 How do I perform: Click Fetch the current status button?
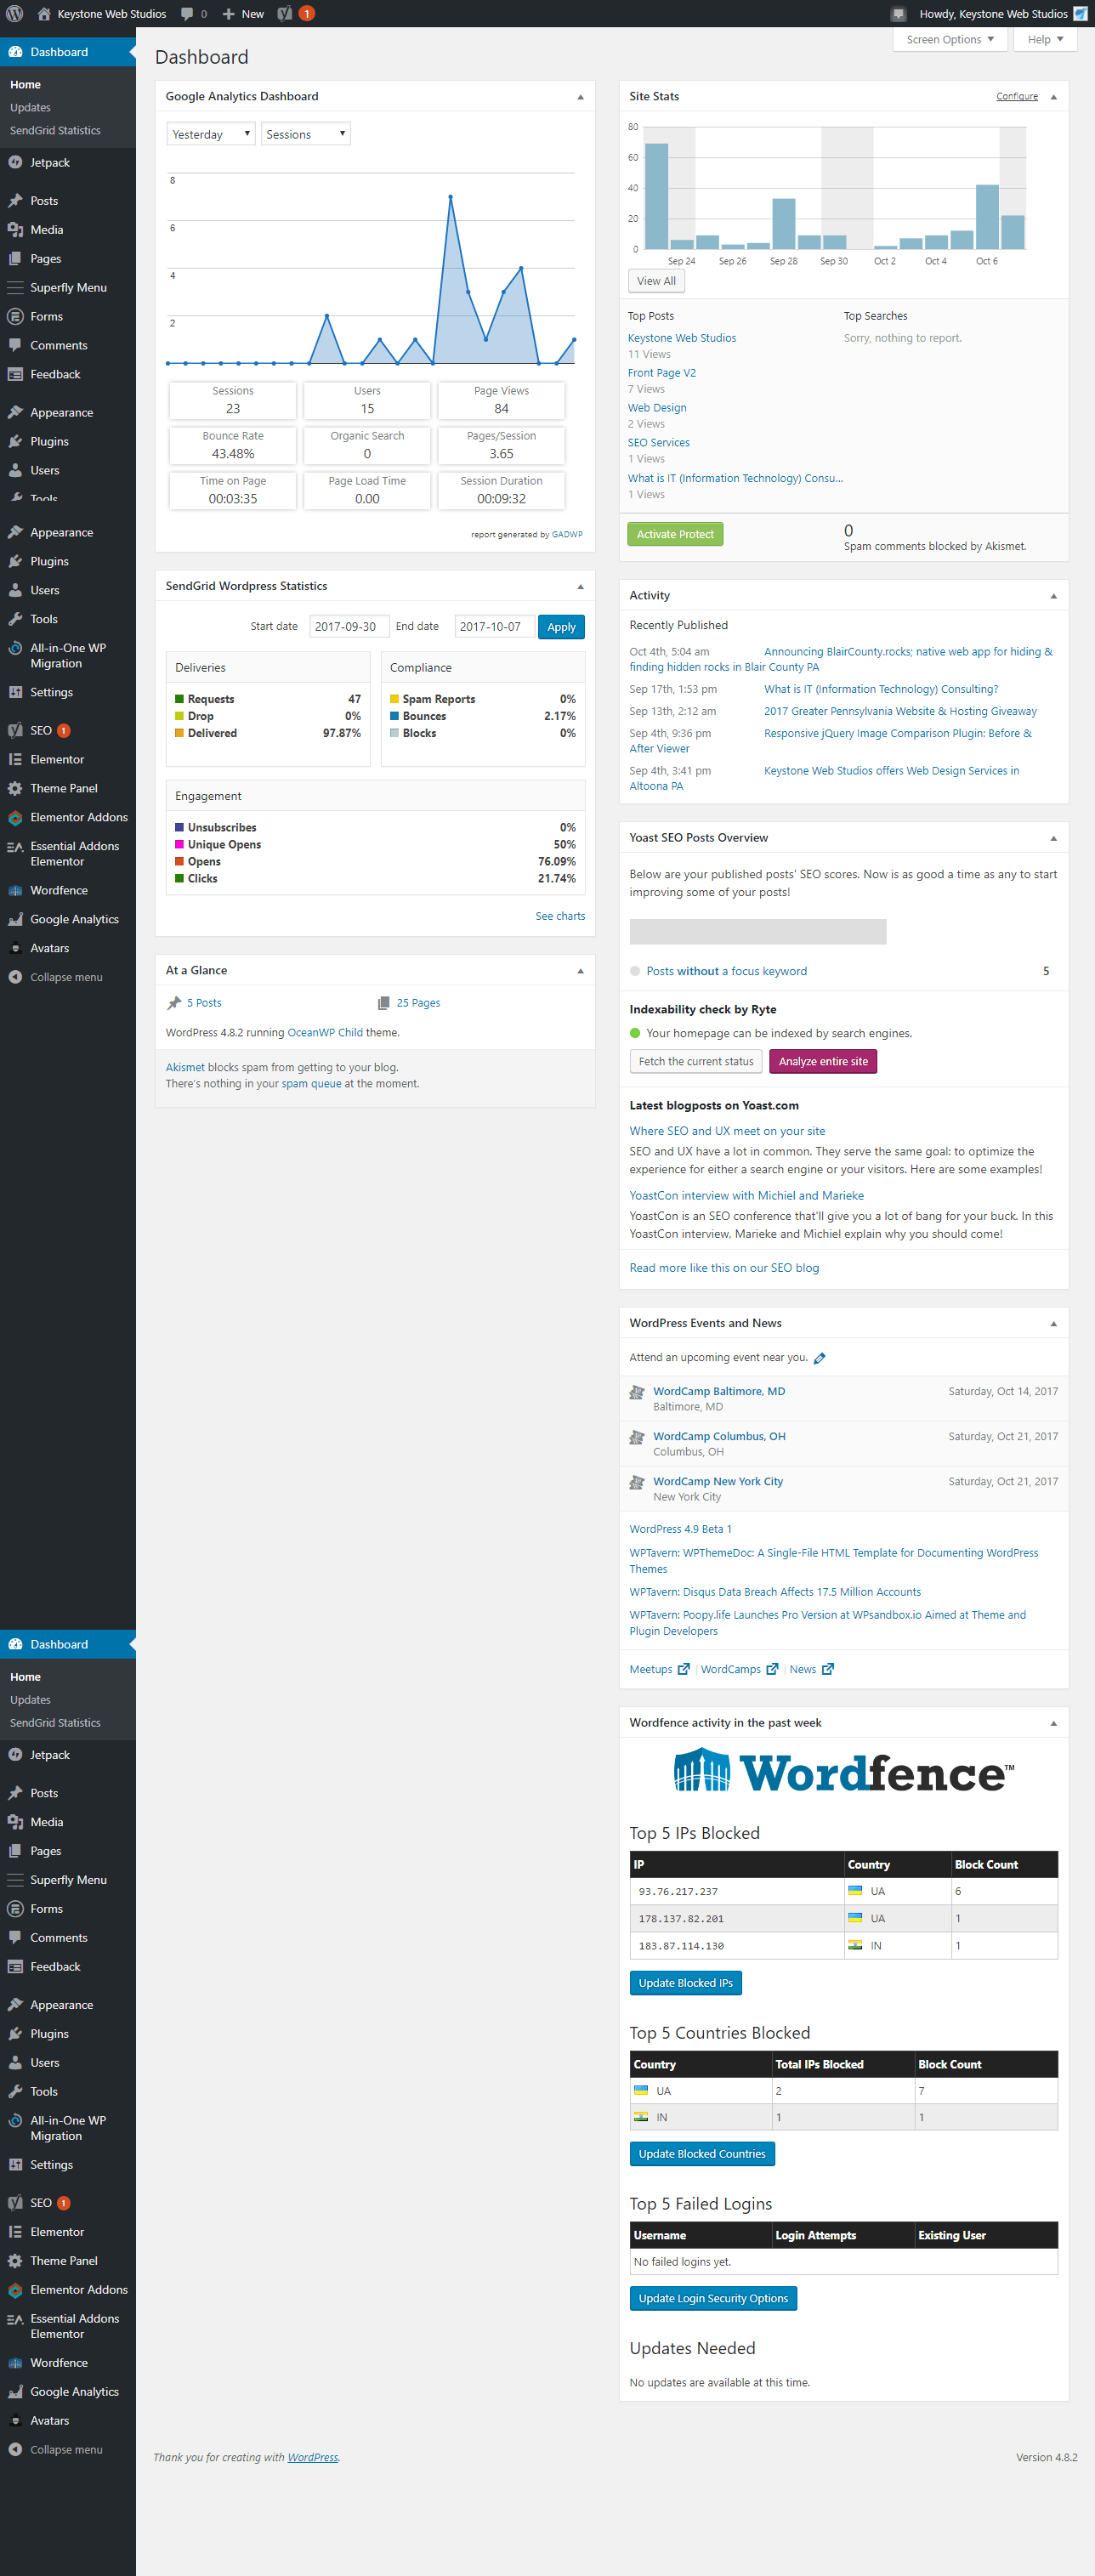coord(696,1061)
